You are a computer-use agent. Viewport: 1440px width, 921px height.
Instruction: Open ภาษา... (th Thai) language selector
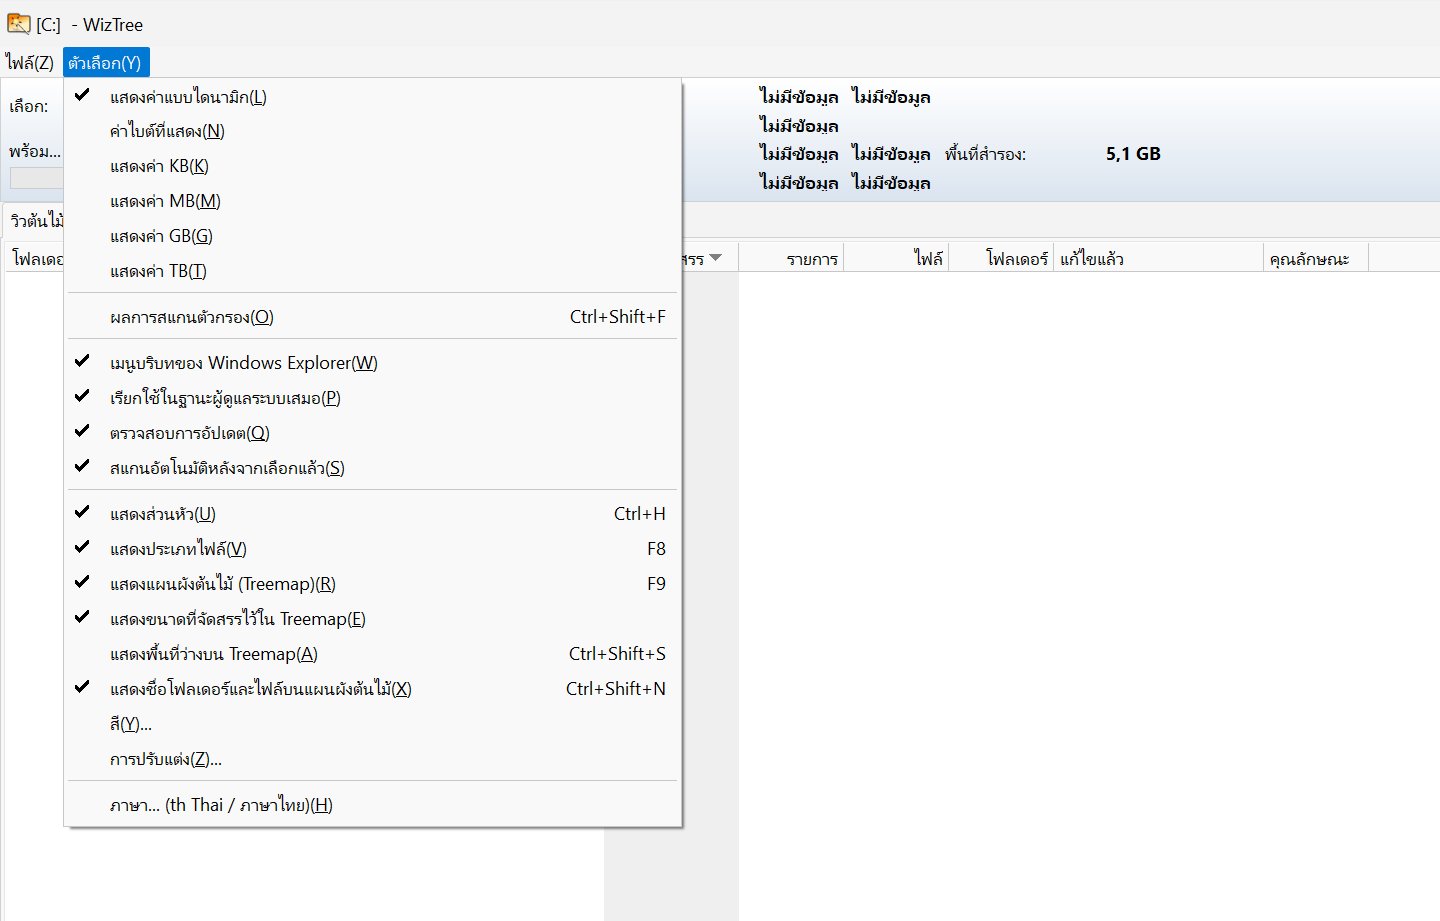tap(373, 805)
